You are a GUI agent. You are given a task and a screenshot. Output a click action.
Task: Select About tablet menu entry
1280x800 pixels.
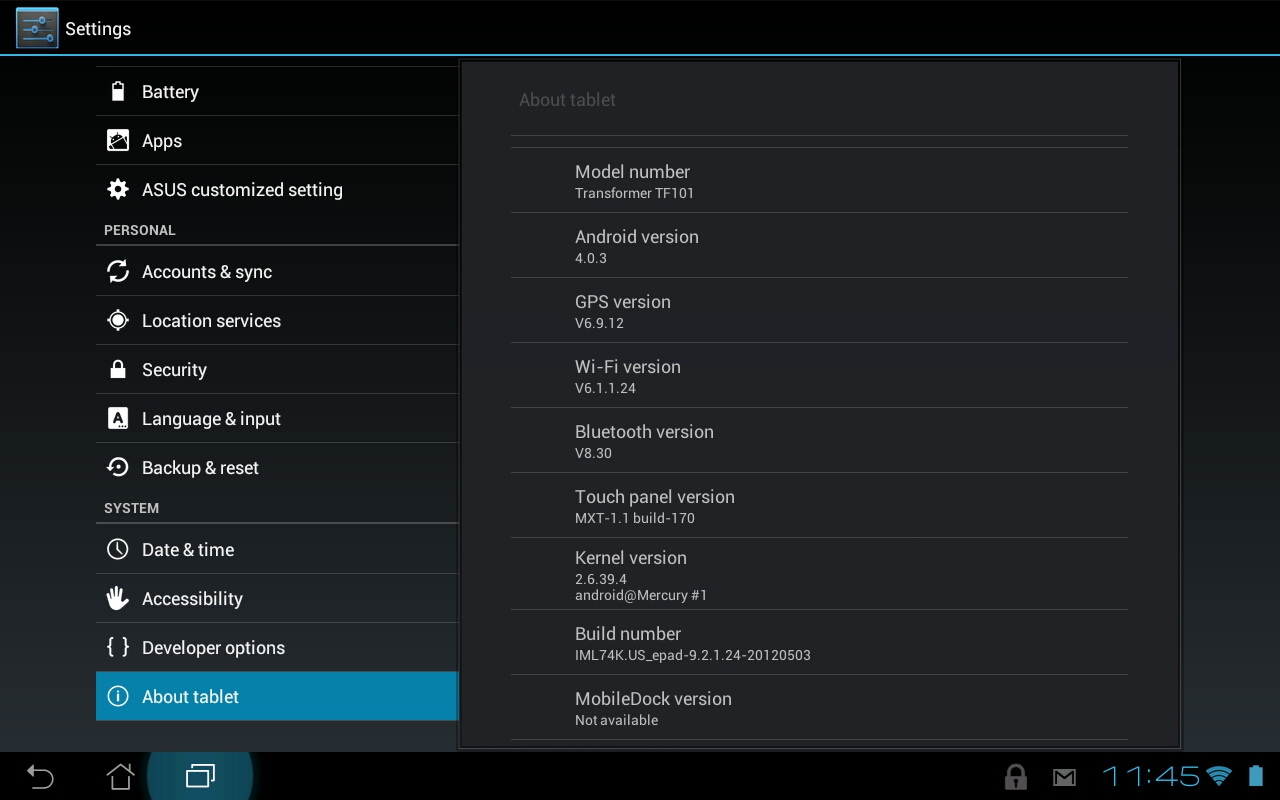point(277,696)
